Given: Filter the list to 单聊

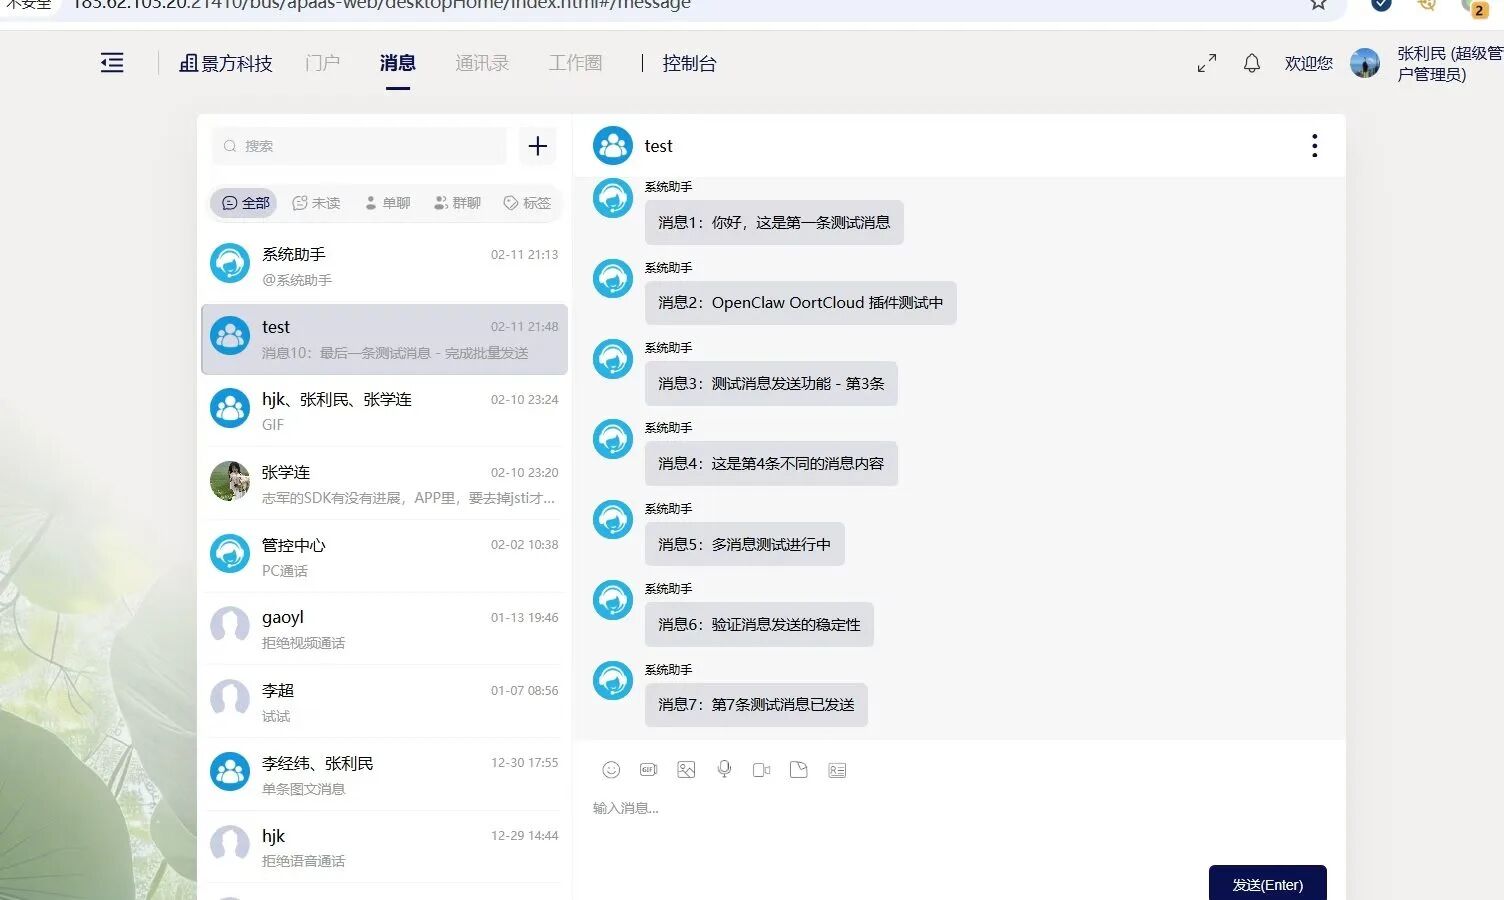Looking at the screenshot, I should 387,203.
